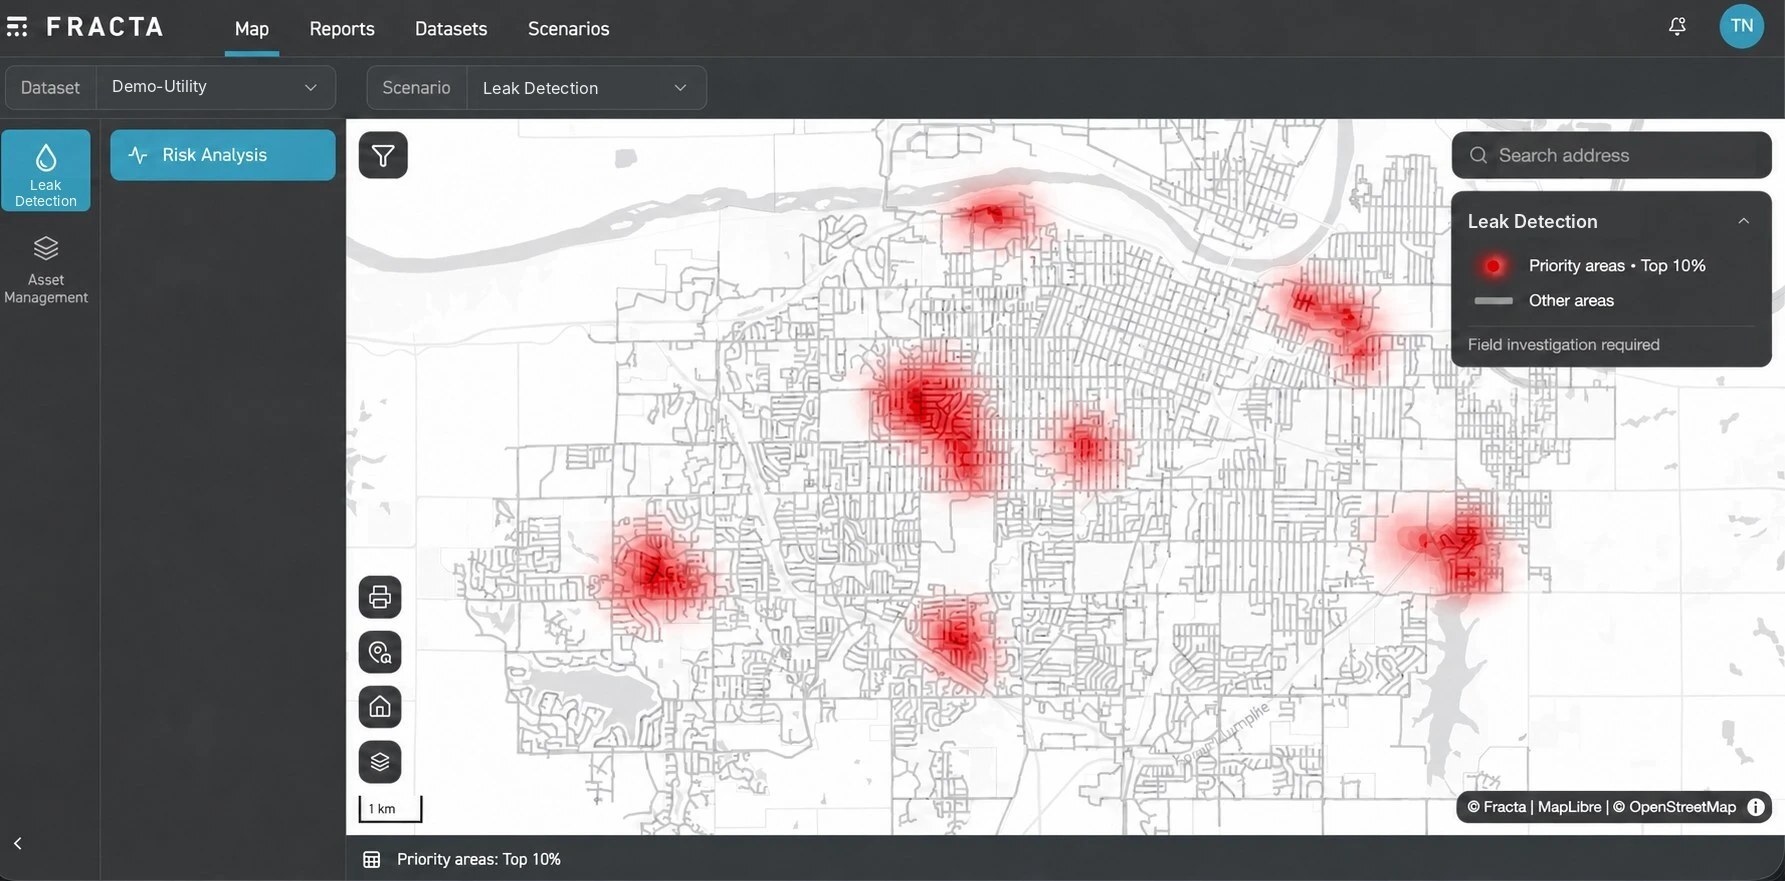
Task: Open the Dataset Demo-Utility dropdown
Action: tap(171, 87)
